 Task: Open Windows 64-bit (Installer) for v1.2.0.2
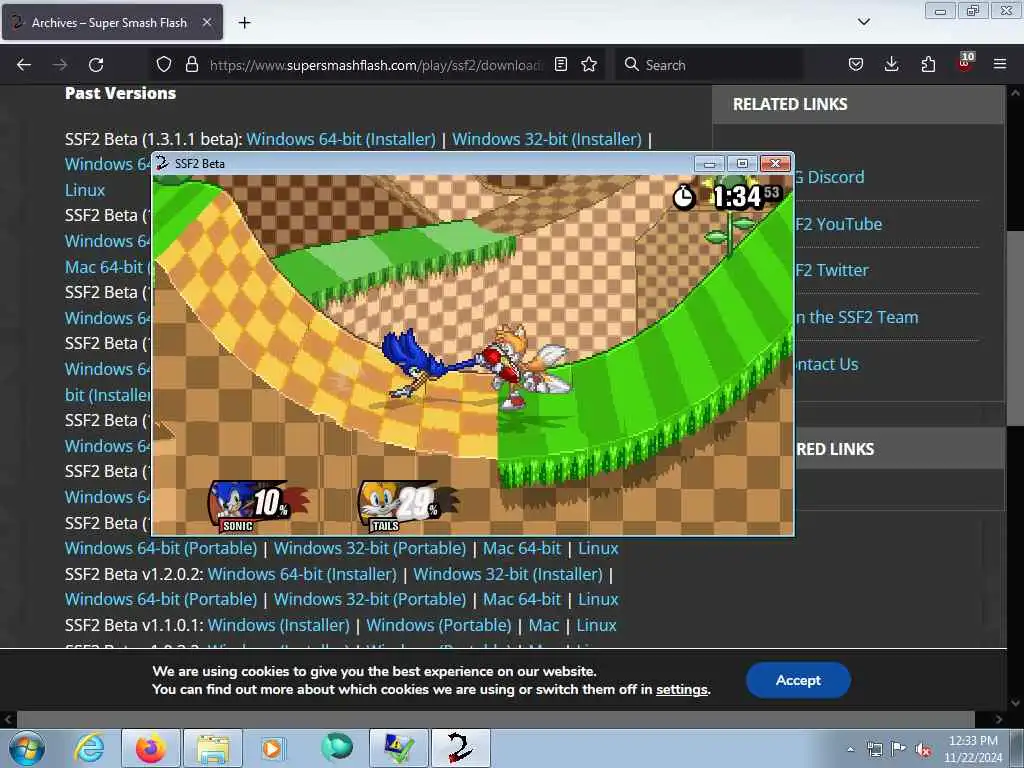point(302,574)
